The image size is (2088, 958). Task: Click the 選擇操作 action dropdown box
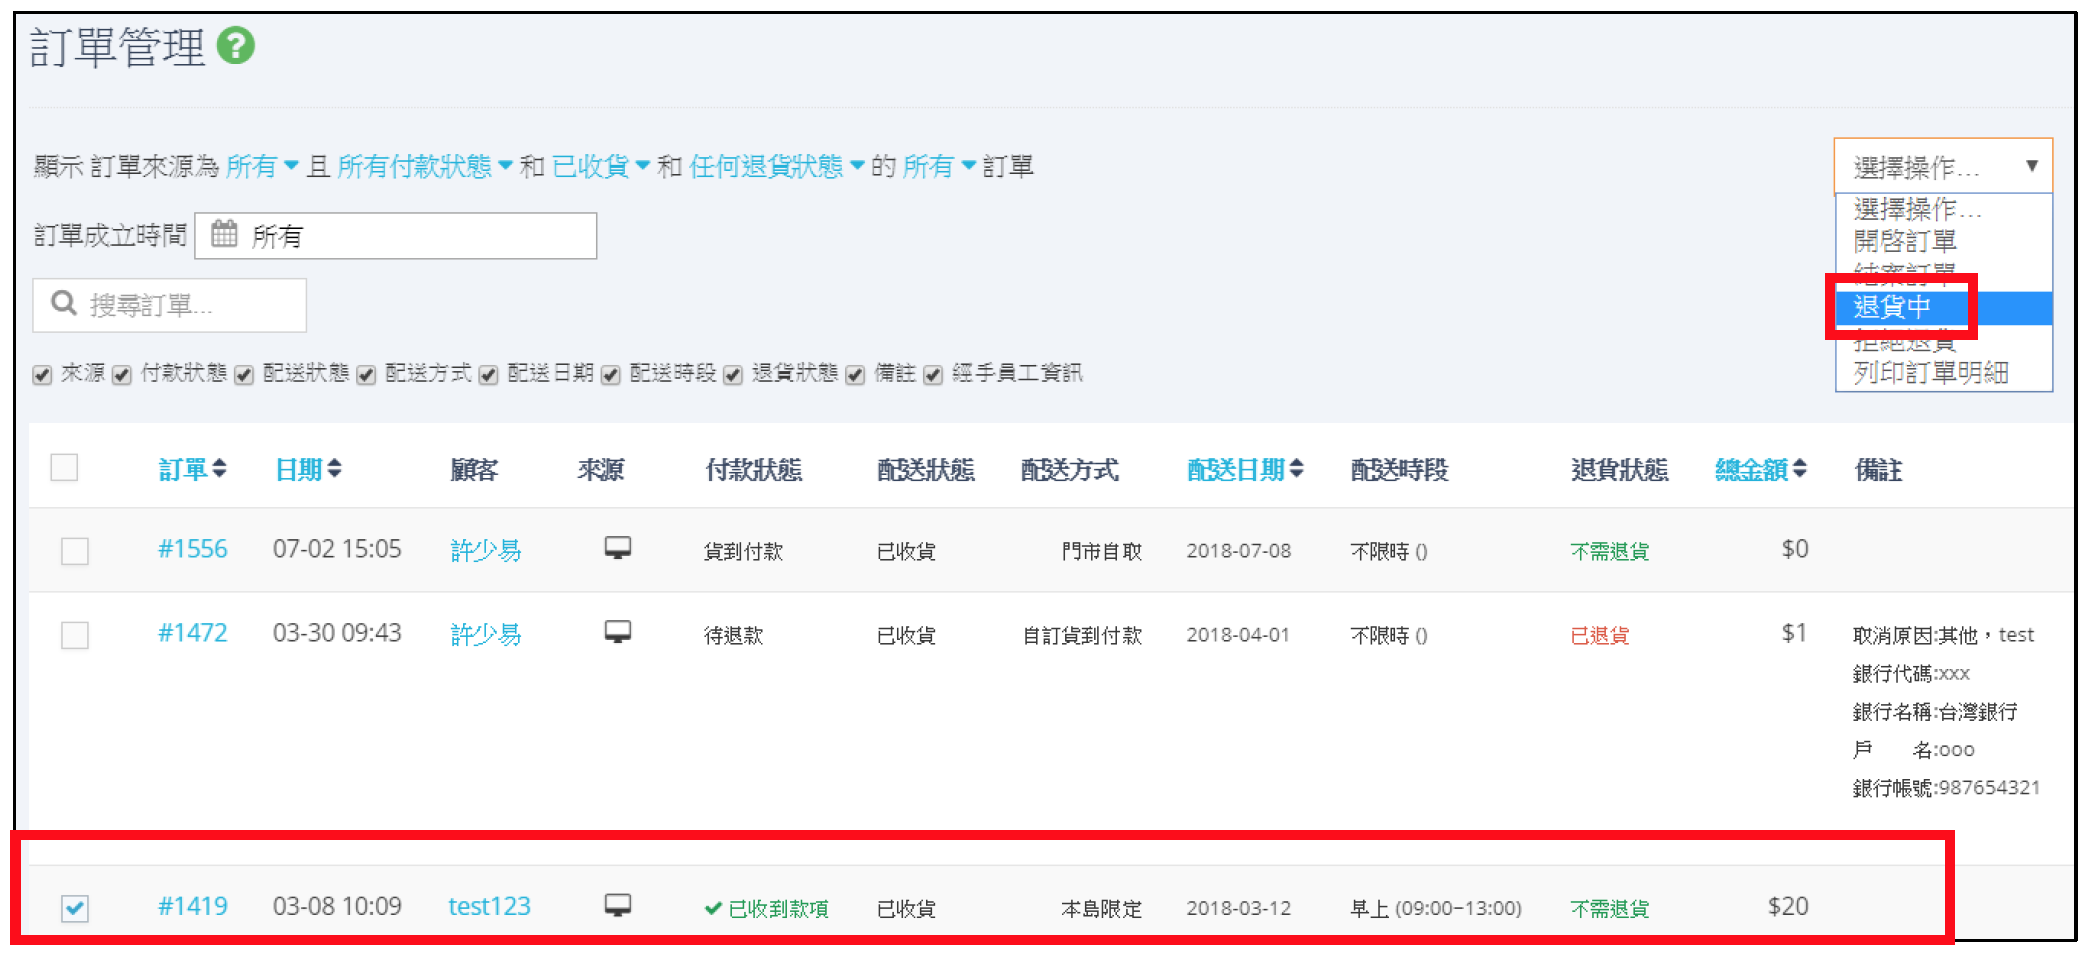pos(1943,166)
